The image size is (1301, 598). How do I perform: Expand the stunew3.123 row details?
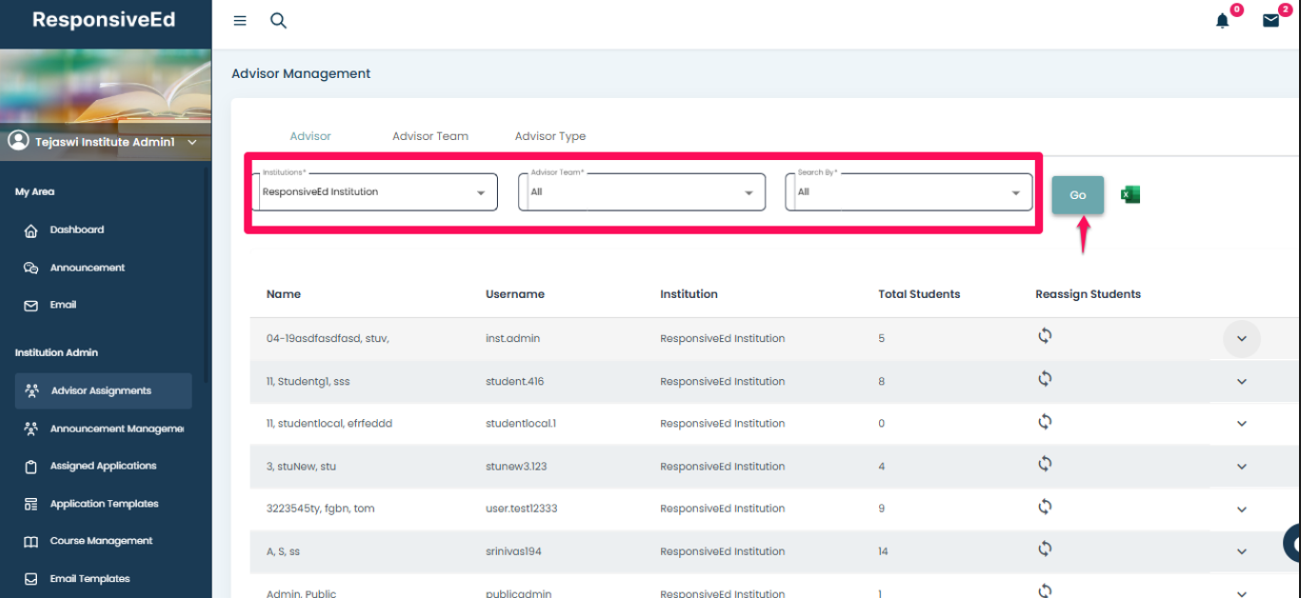click(x=1242, y=467)
